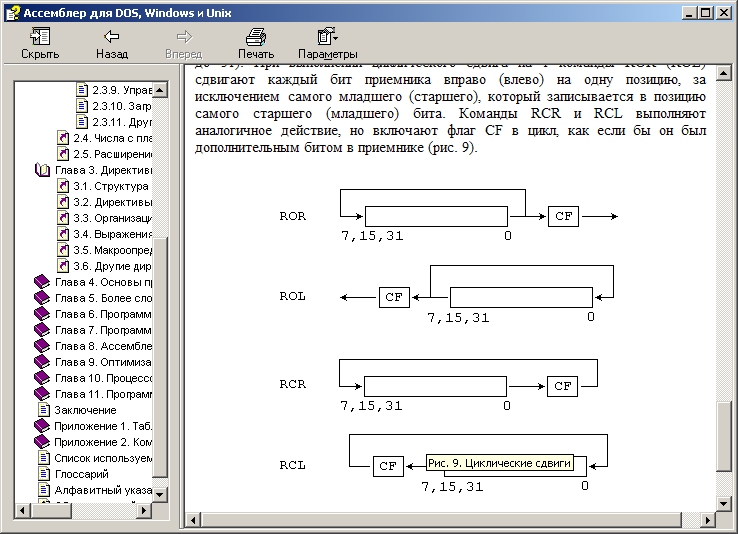Click CF box in RCR diagram
This screenshot has height=534, width=738.
coord(562,386)
